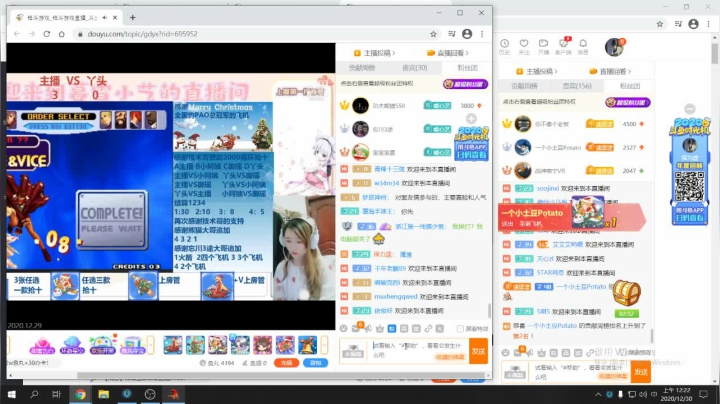Screen dimensions: 720x404
Task: Open the taskbar clock showing 2020/12/30
Action: pos(677,394)
